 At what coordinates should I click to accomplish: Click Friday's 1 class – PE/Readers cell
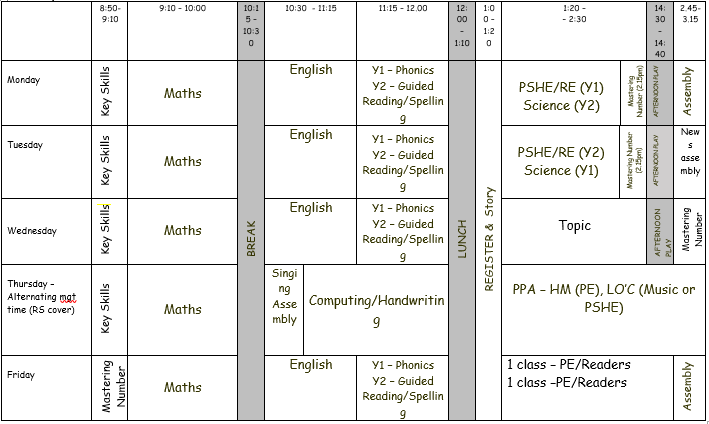pyautogui.click(x=587, y=388)
